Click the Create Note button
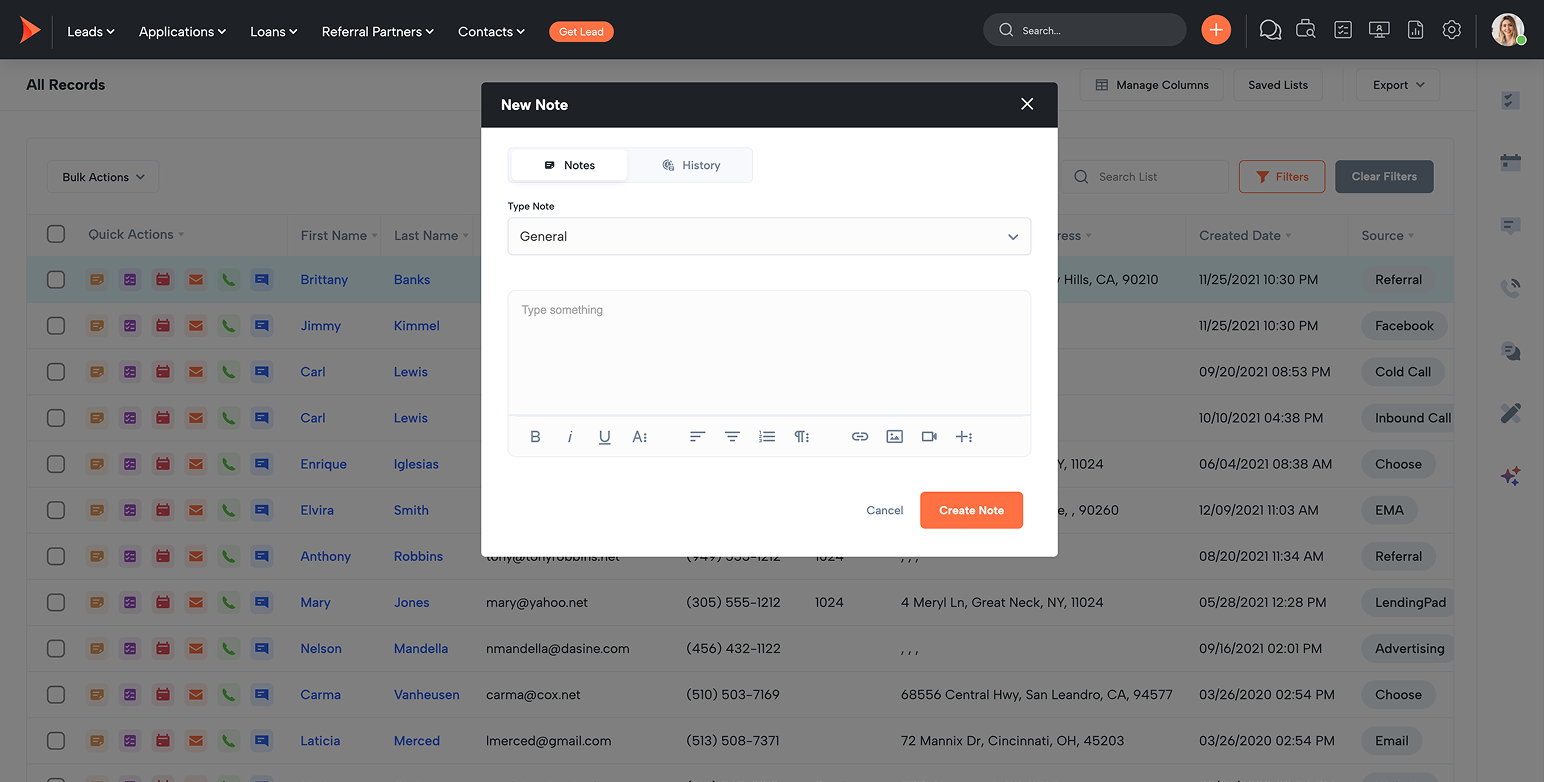Viewport: 1544px width, 782px height. [x=971, y=510]
